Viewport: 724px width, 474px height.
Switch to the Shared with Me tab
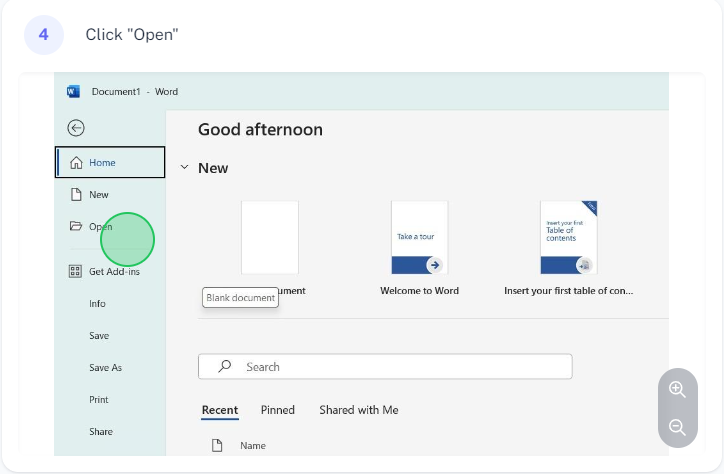click(x=359, y=410)
